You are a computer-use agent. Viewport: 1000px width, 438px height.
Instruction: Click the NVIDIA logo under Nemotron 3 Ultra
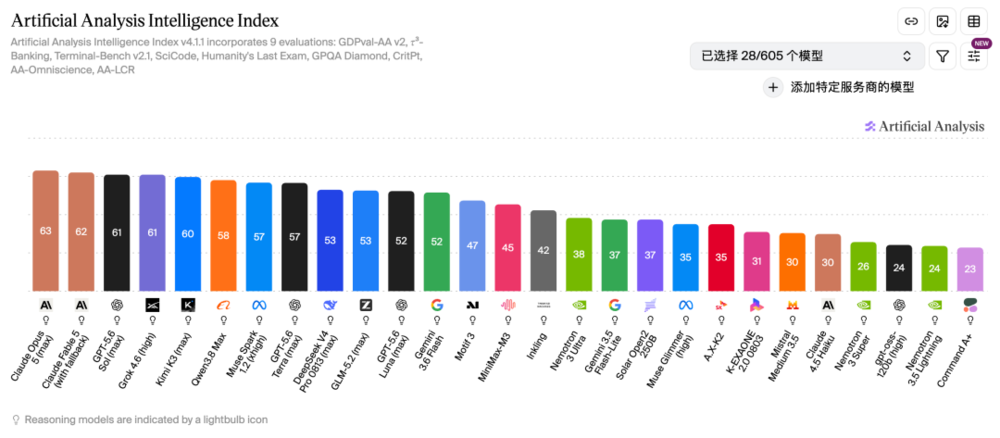(x=579, y=305)
